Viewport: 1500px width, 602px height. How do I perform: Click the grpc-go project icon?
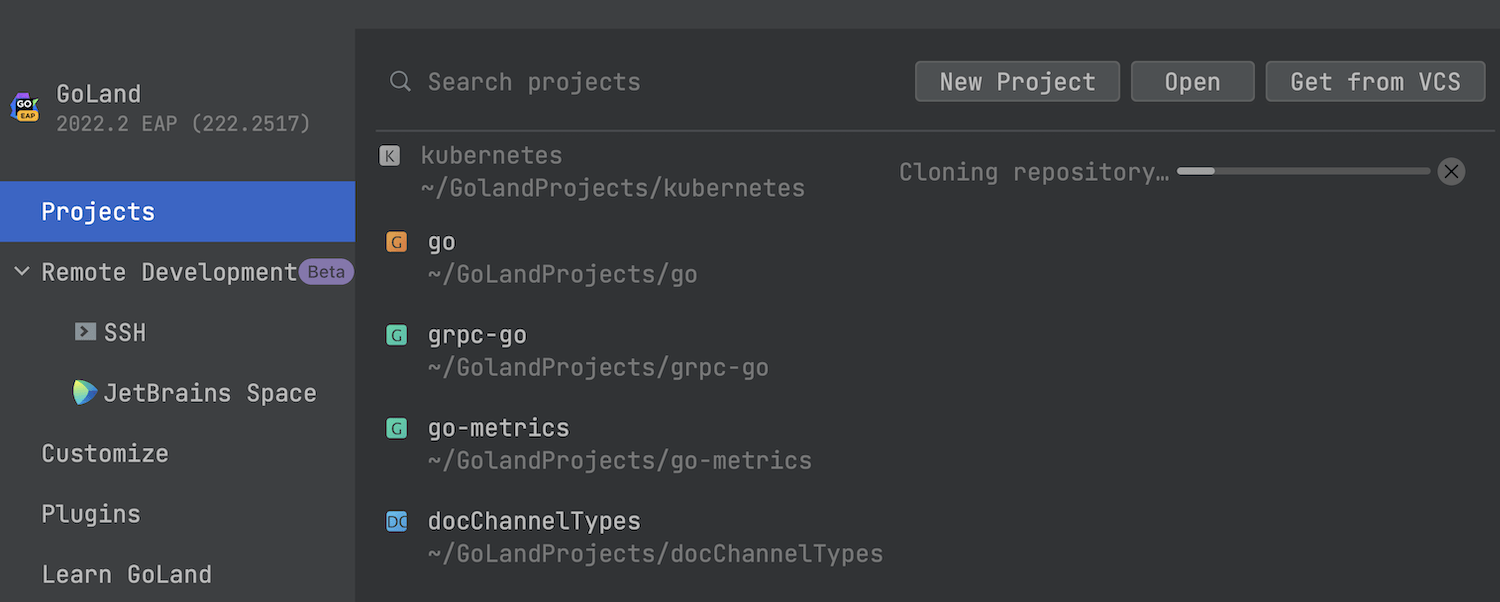pos(397,336)
